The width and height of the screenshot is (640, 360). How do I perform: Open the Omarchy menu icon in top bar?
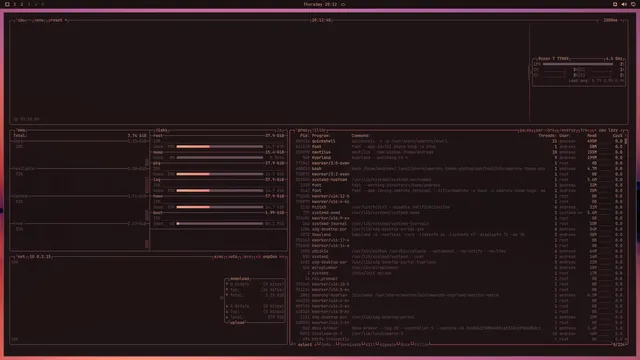(x=7, y=4)
